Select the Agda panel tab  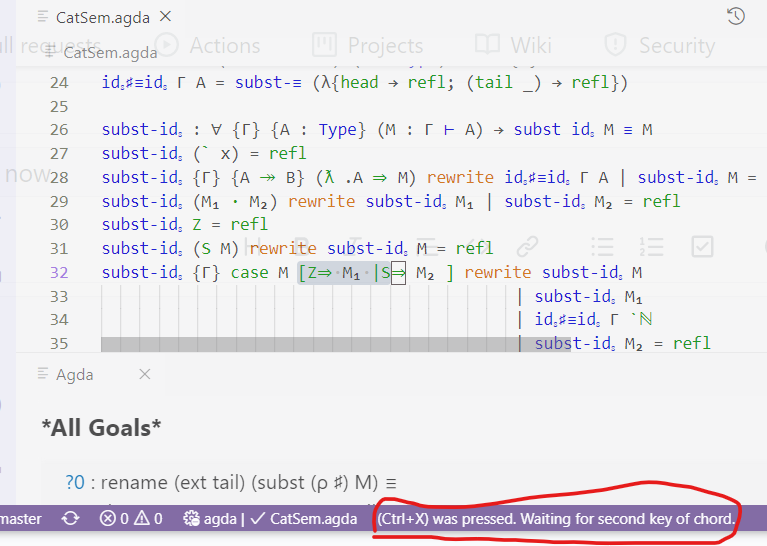tap(74, 375)
